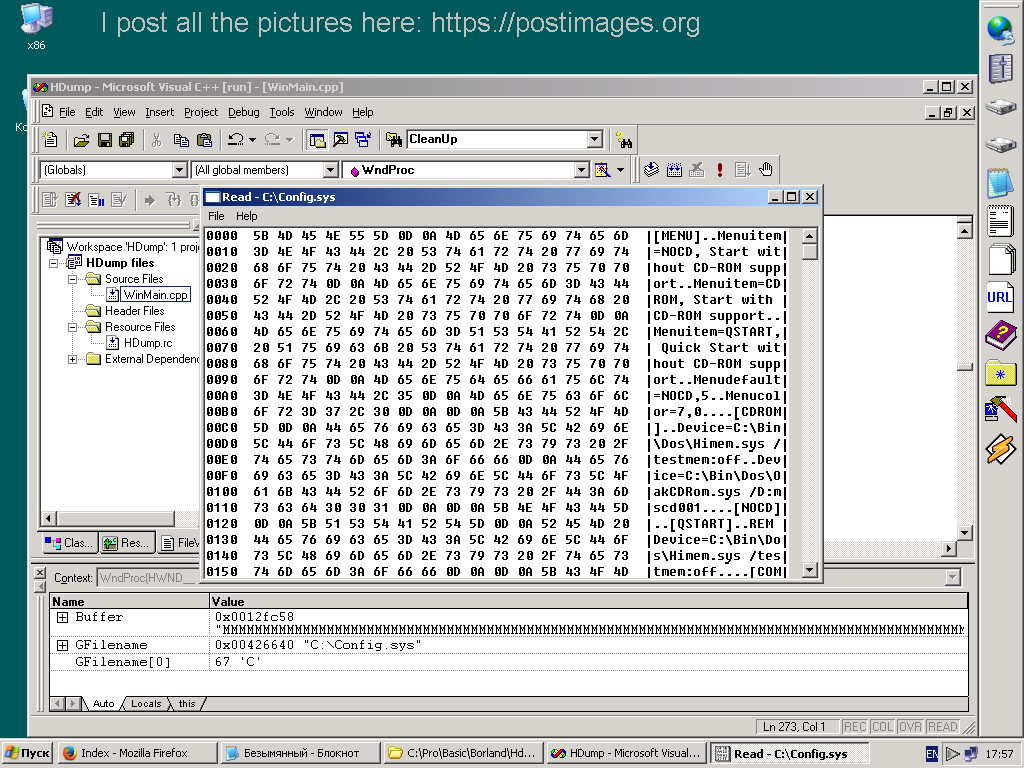
Task: Open the Debug menu
Action: [x=244, y=112]
